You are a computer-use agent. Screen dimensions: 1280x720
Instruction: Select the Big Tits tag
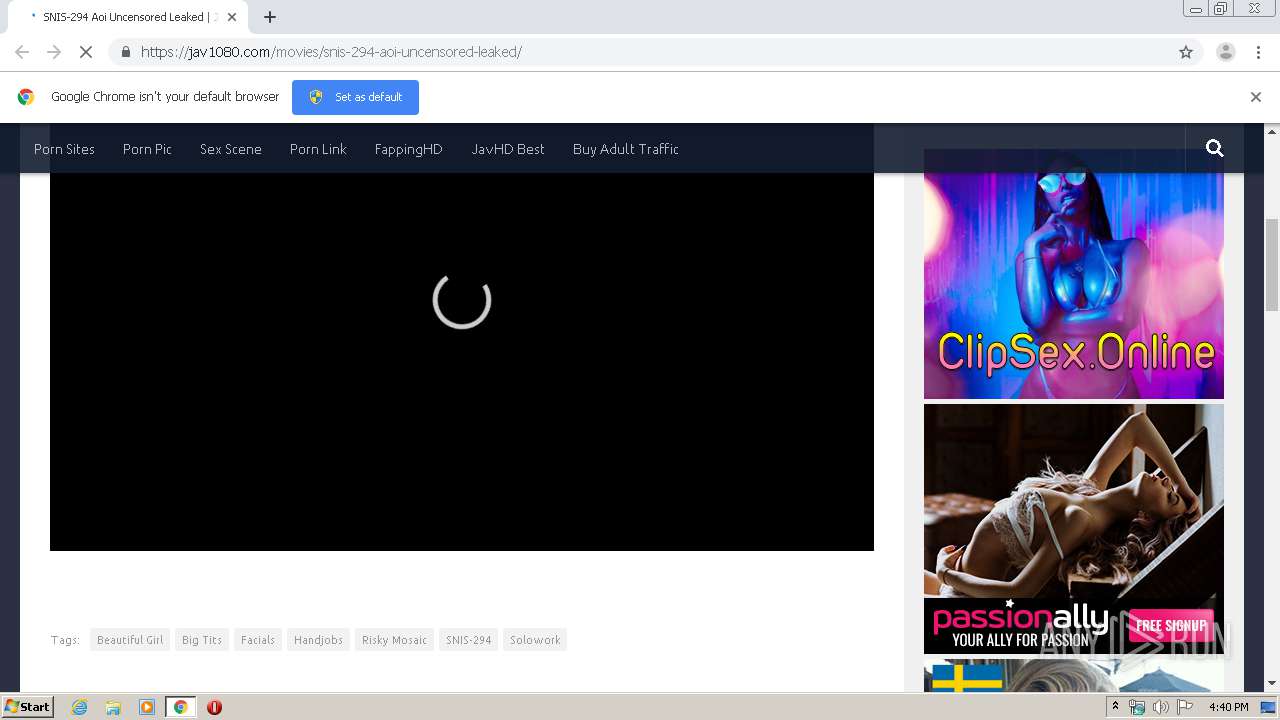coord(202,640)
